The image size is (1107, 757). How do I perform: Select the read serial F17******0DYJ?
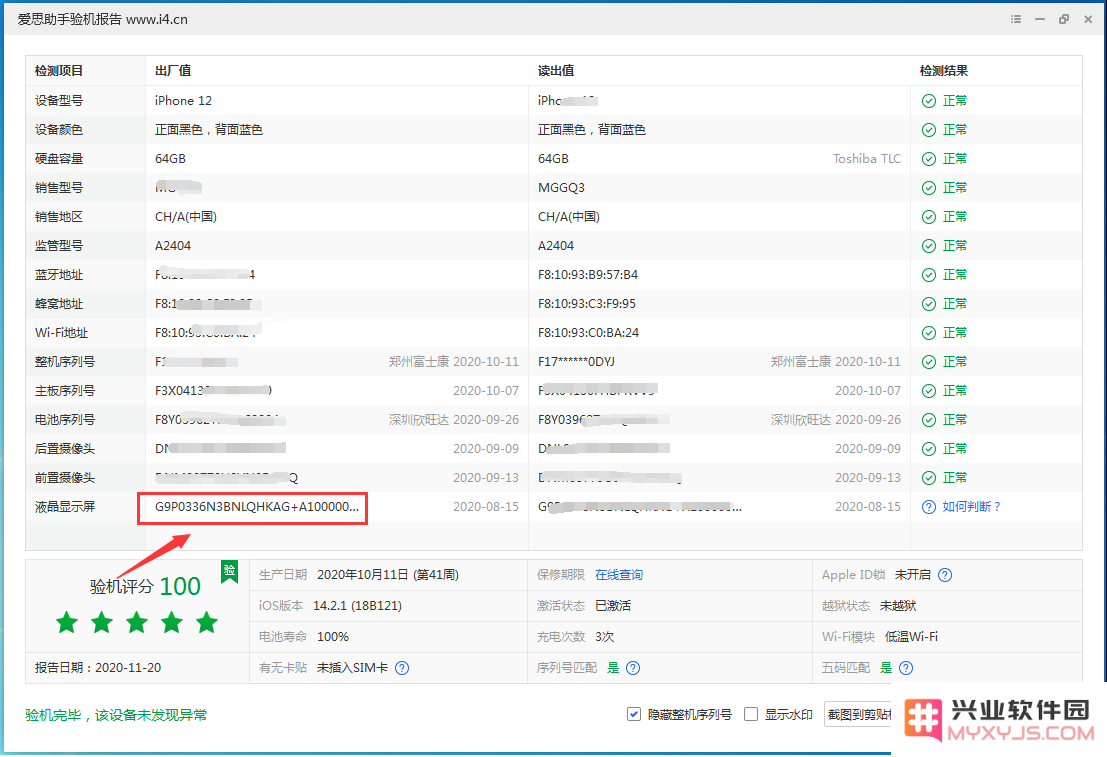click(576, 362)
